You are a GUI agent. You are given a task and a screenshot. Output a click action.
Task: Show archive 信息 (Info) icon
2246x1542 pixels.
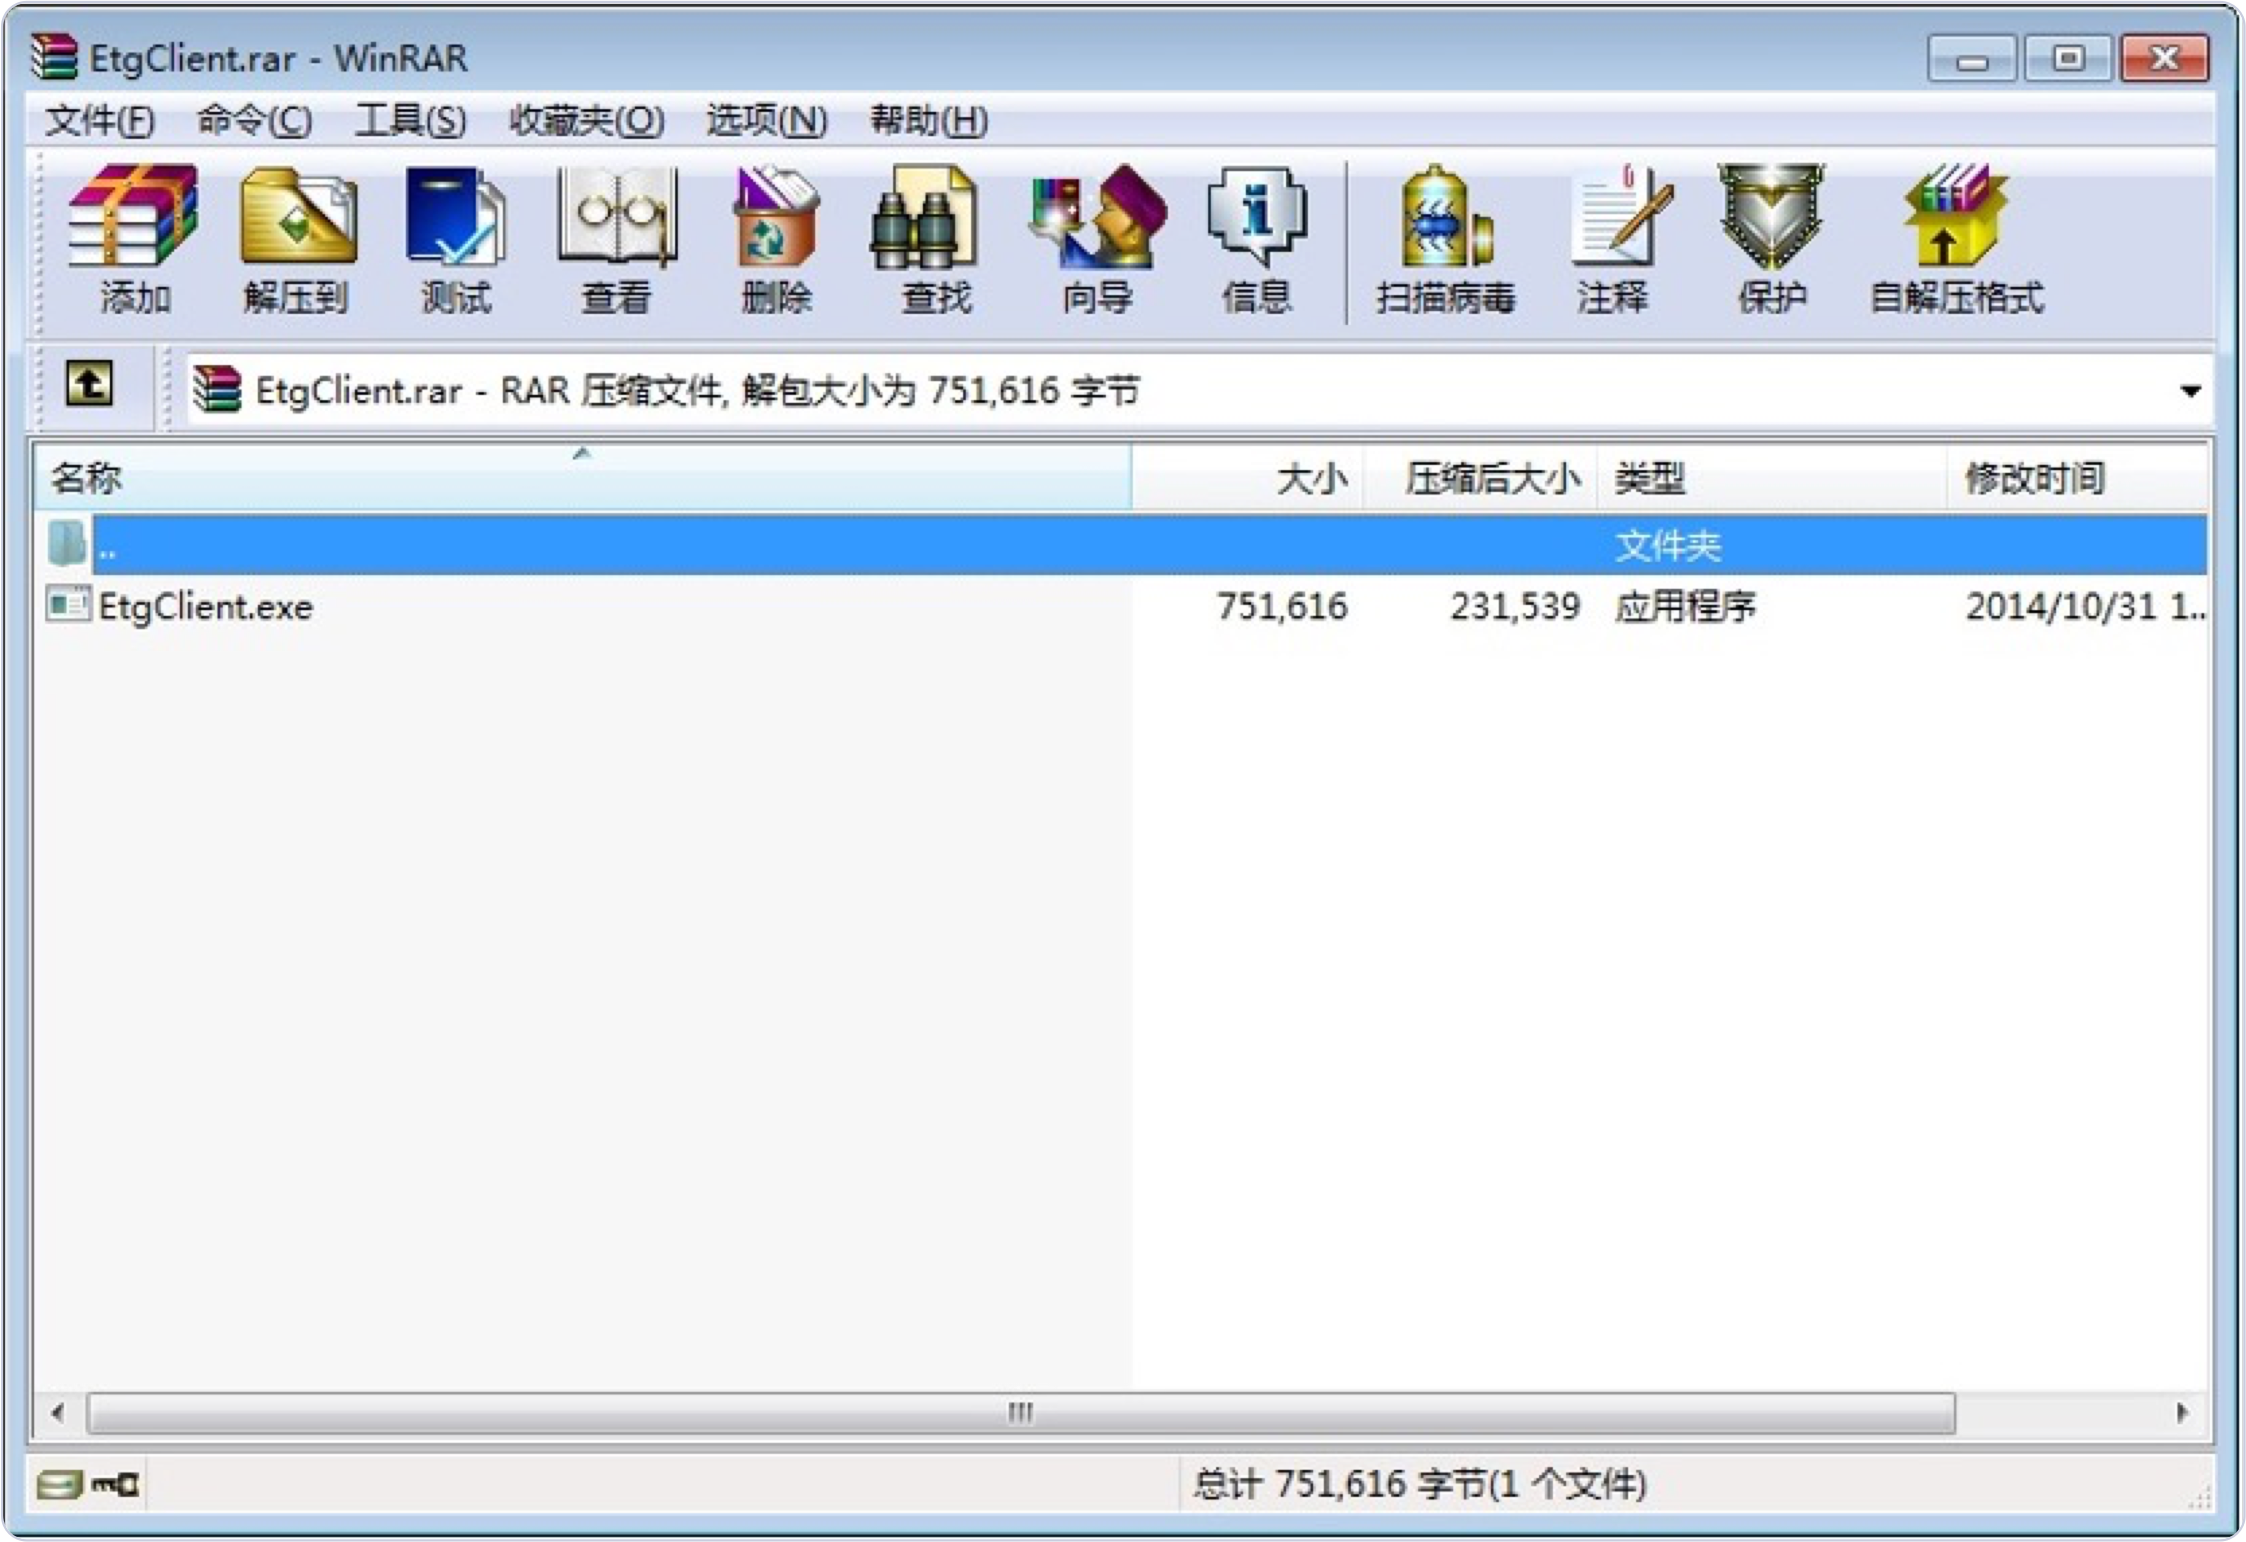[x=1257, y=240]
